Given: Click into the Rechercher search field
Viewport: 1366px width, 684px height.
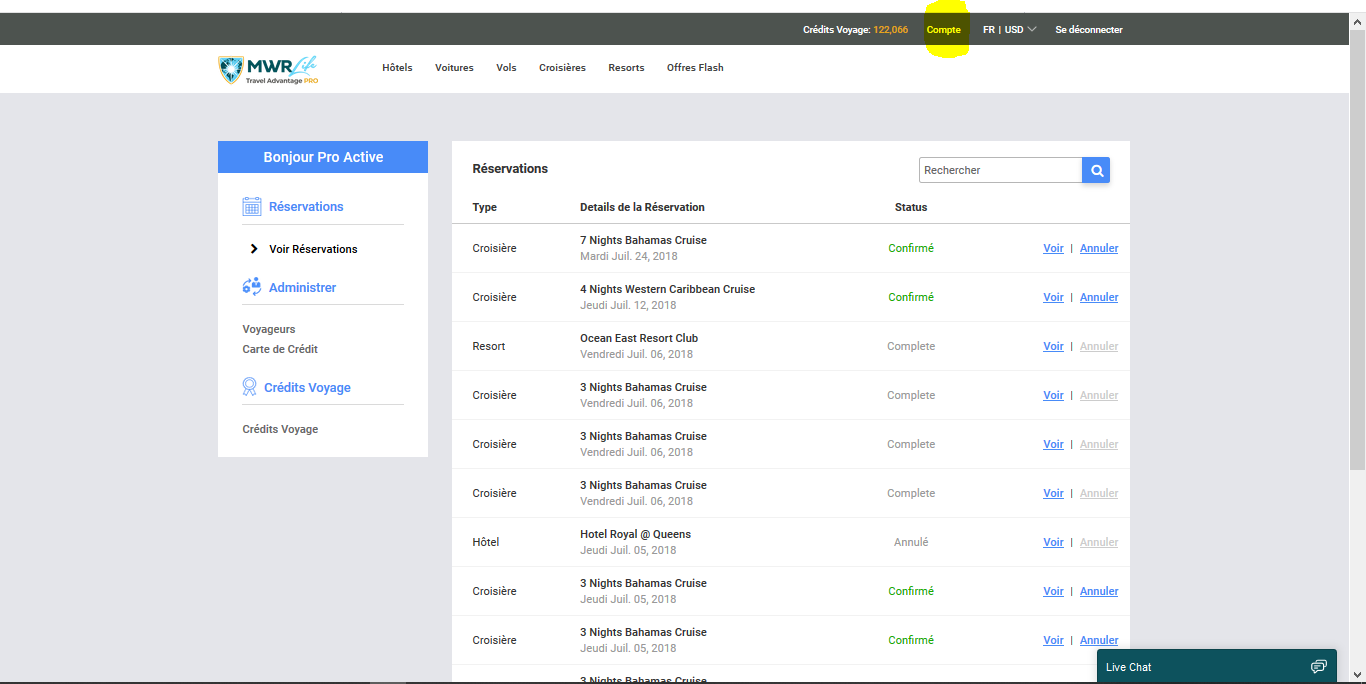Looking at the screenshot, I should point(1000,170).
